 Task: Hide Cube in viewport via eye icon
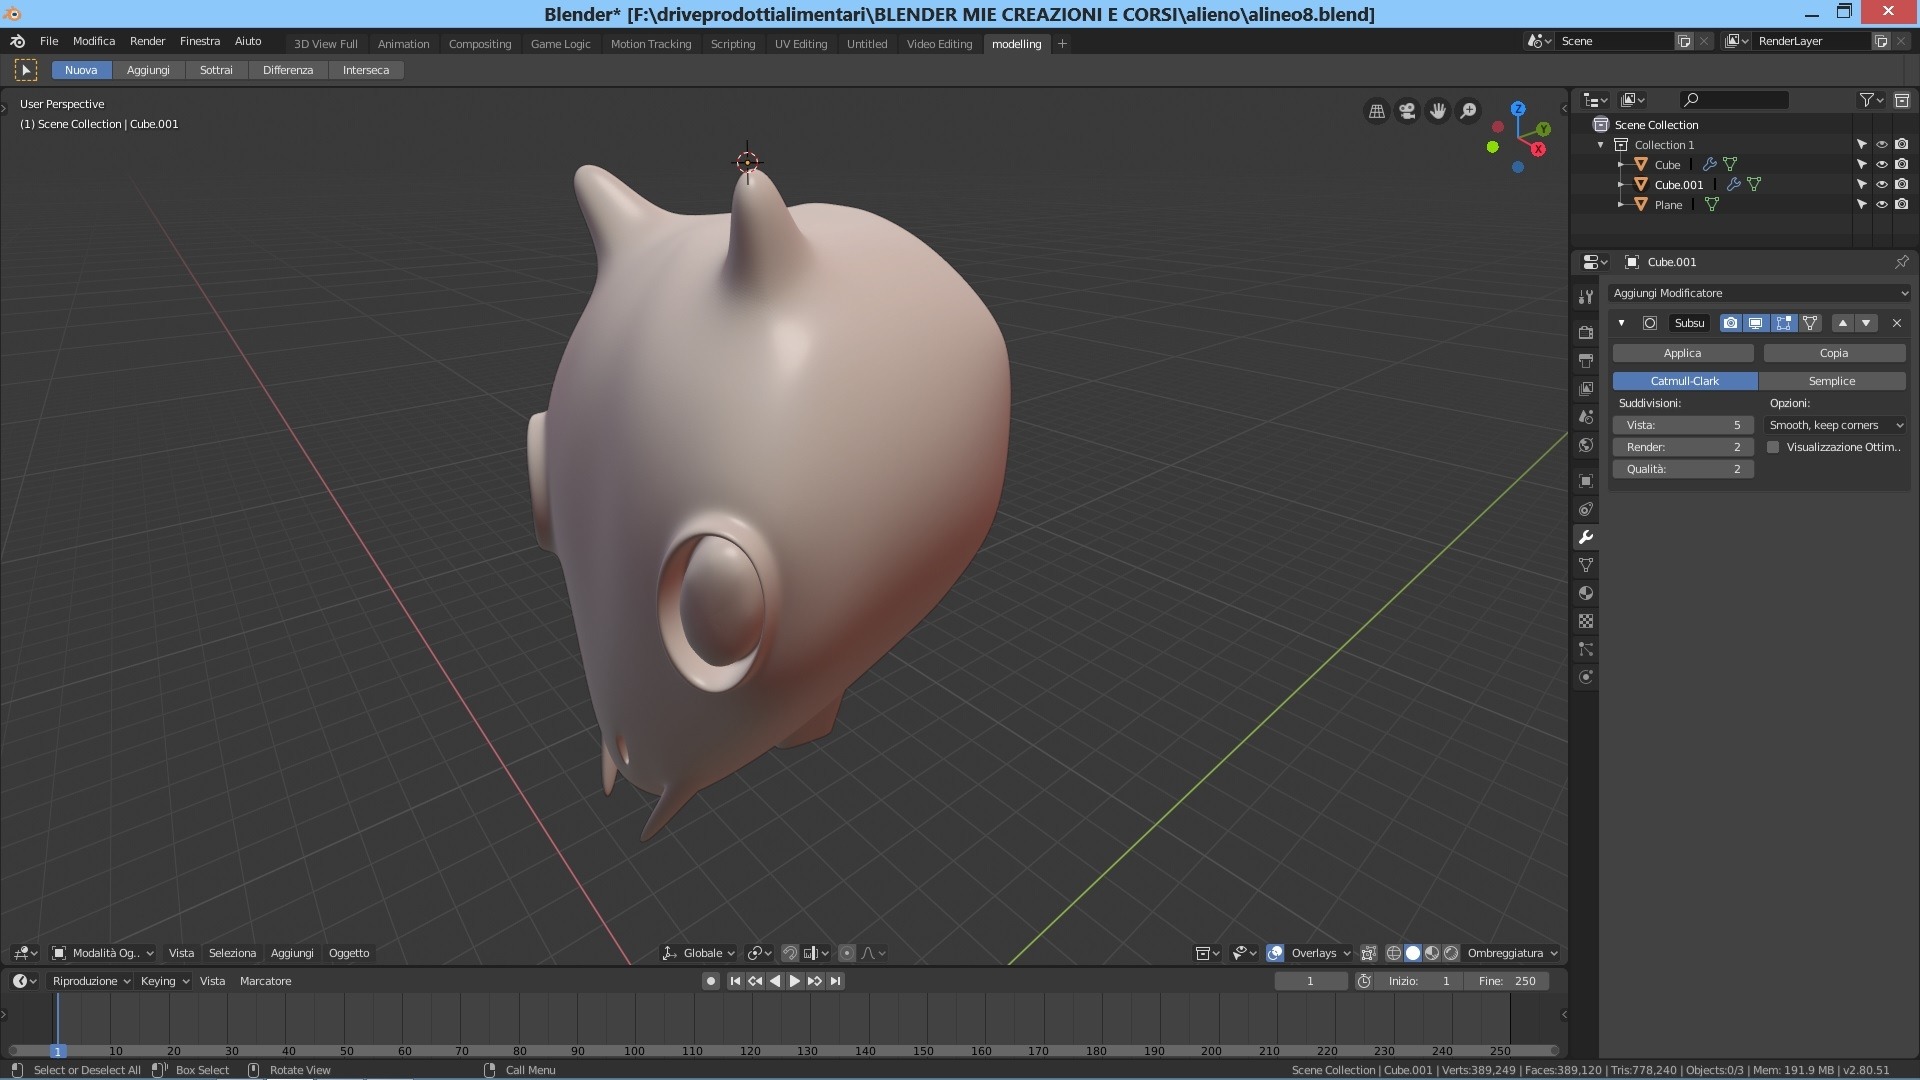point(1881,164)
